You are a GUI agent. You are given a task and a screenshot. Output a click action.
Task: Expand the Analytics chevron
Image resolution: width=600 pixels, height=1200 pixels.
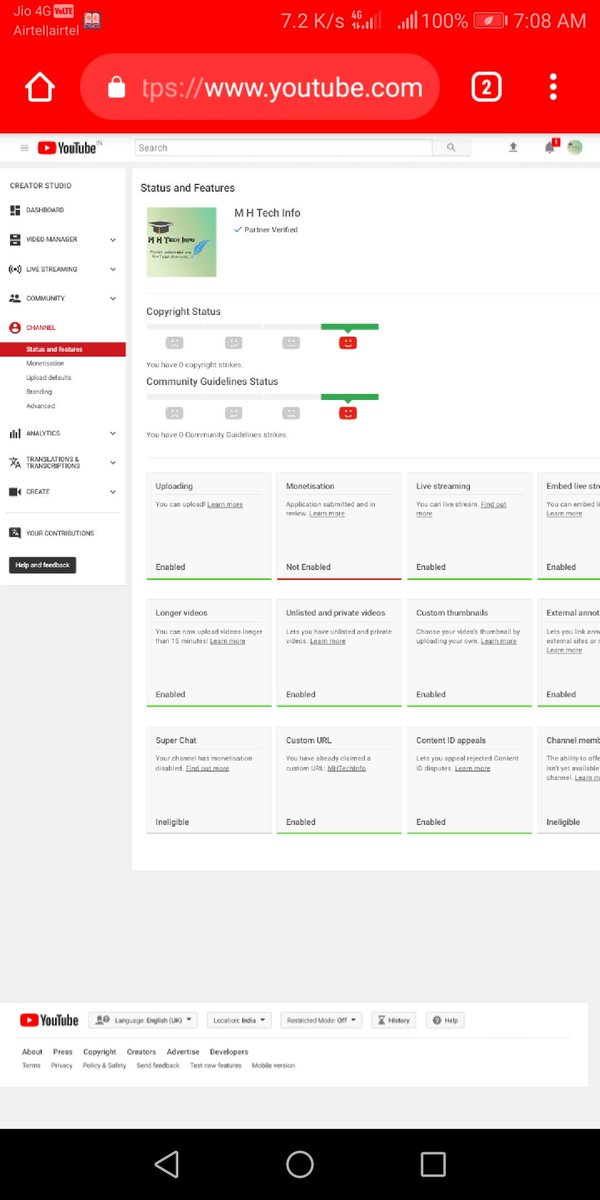coord(113,434)
